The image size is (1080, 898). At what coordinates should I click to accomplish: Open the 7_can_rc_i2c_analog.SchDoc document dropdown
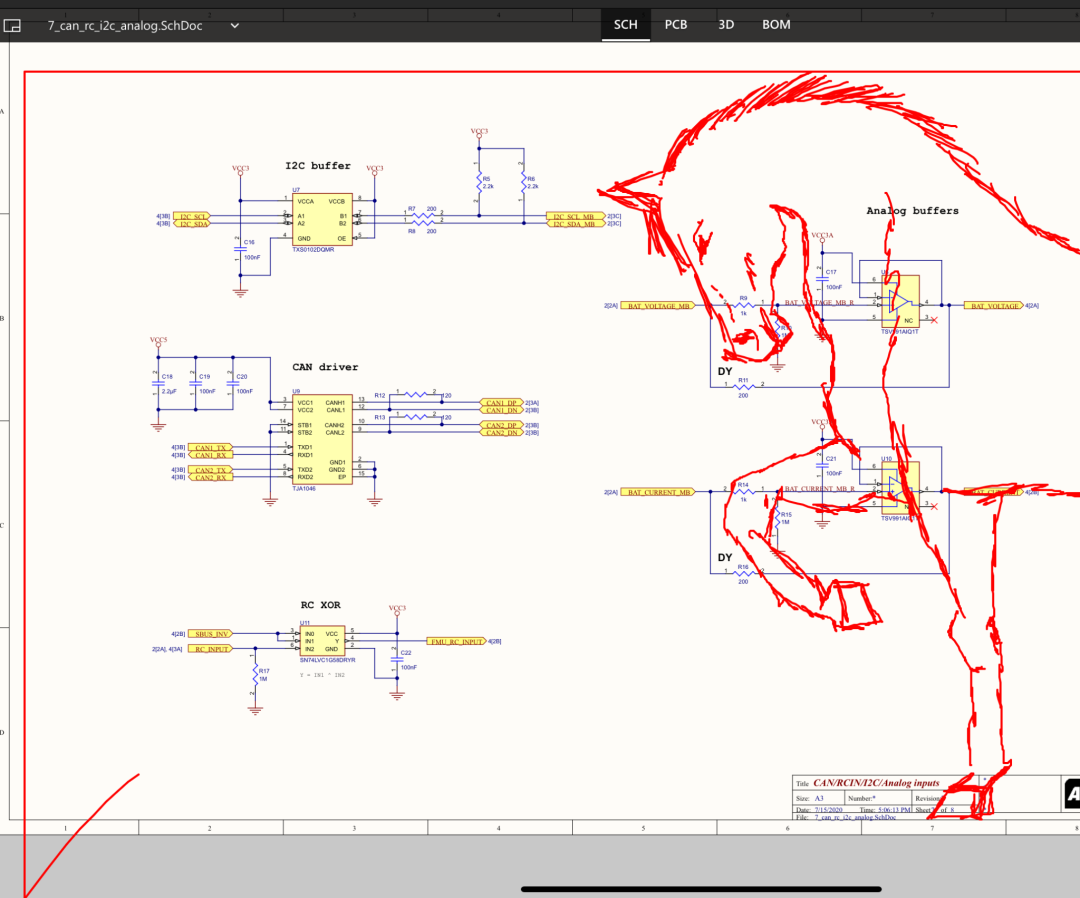click(x=143, y=25)
